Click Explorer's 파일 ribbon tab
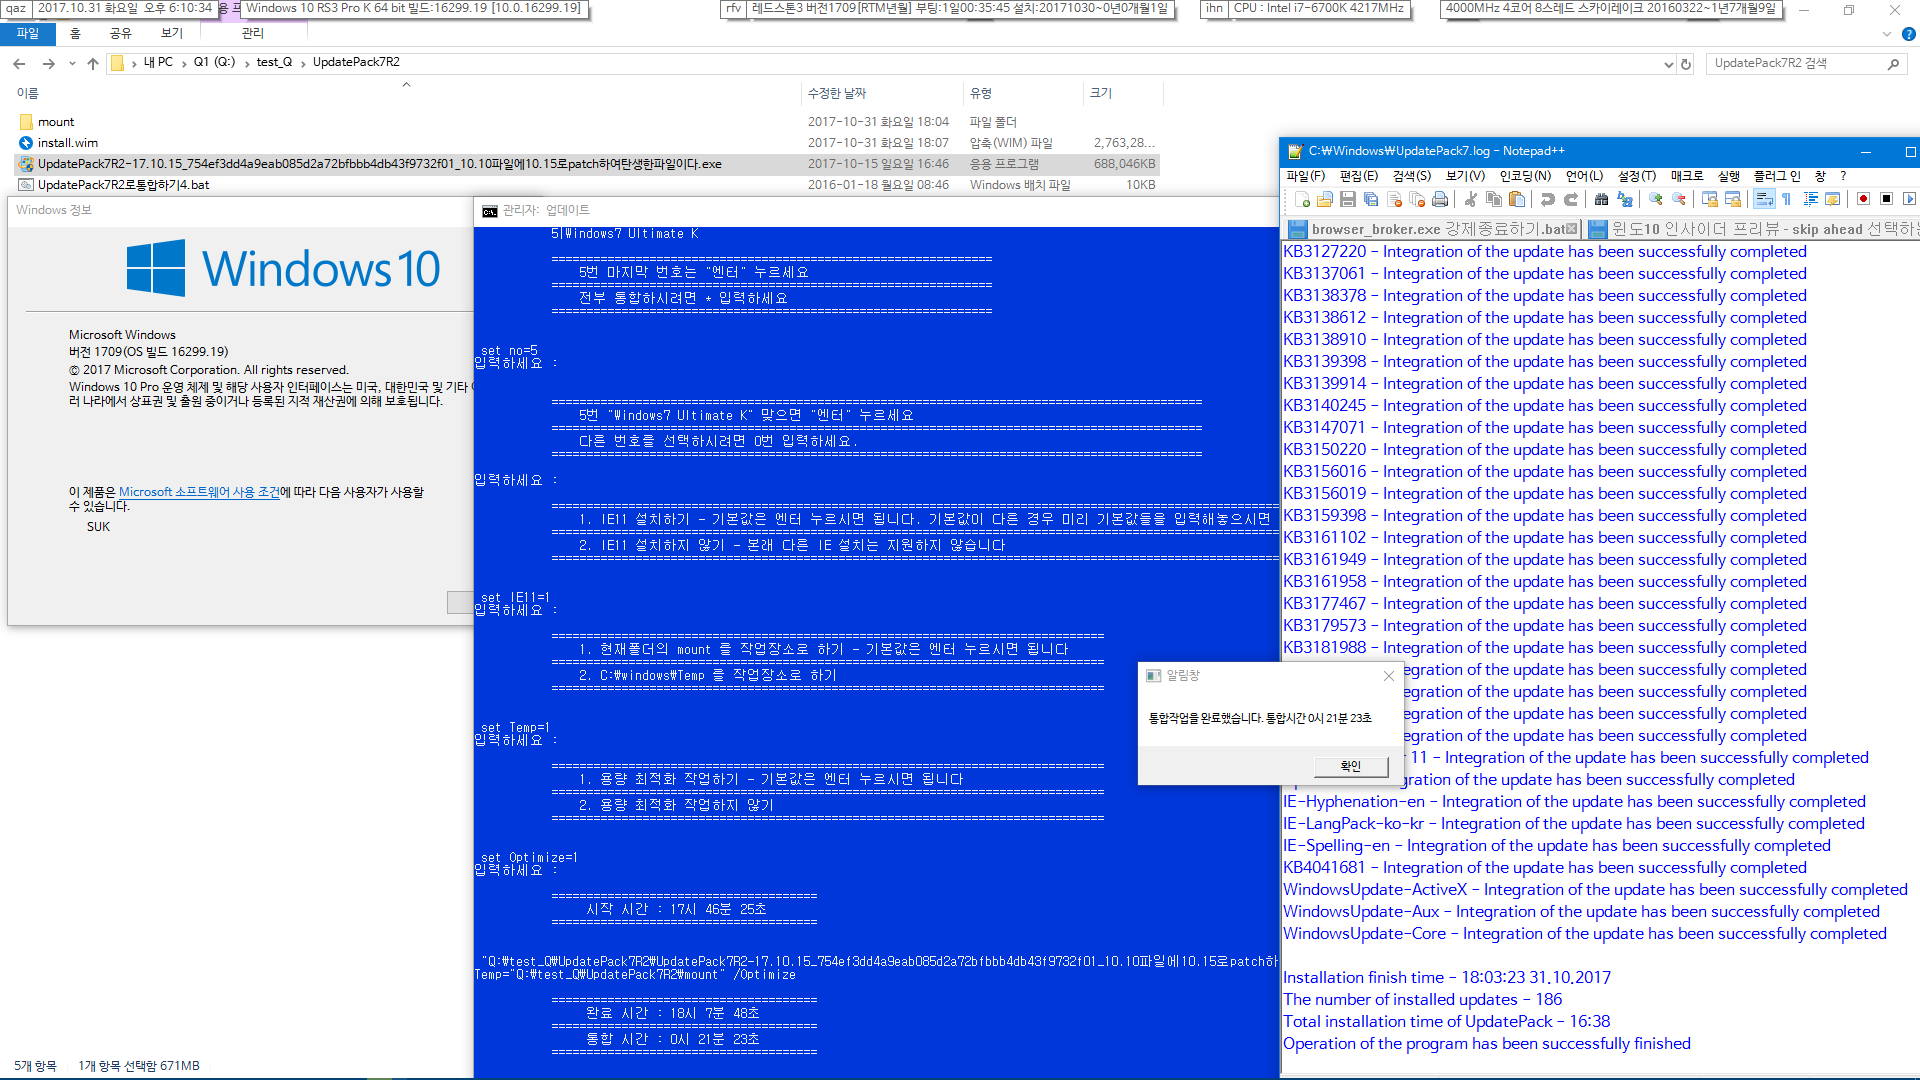Image resolution: width=1920 pixels, height=1080 pixels. [28, 33]
